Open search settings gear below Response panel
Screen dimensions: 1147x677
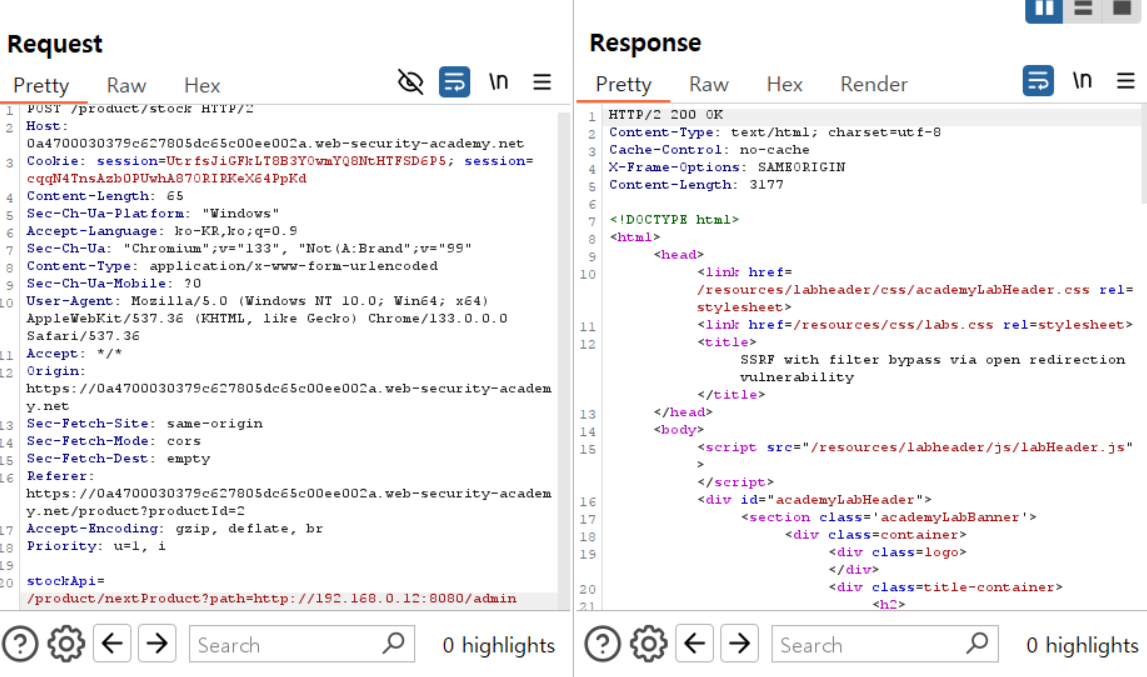point(648,645)
